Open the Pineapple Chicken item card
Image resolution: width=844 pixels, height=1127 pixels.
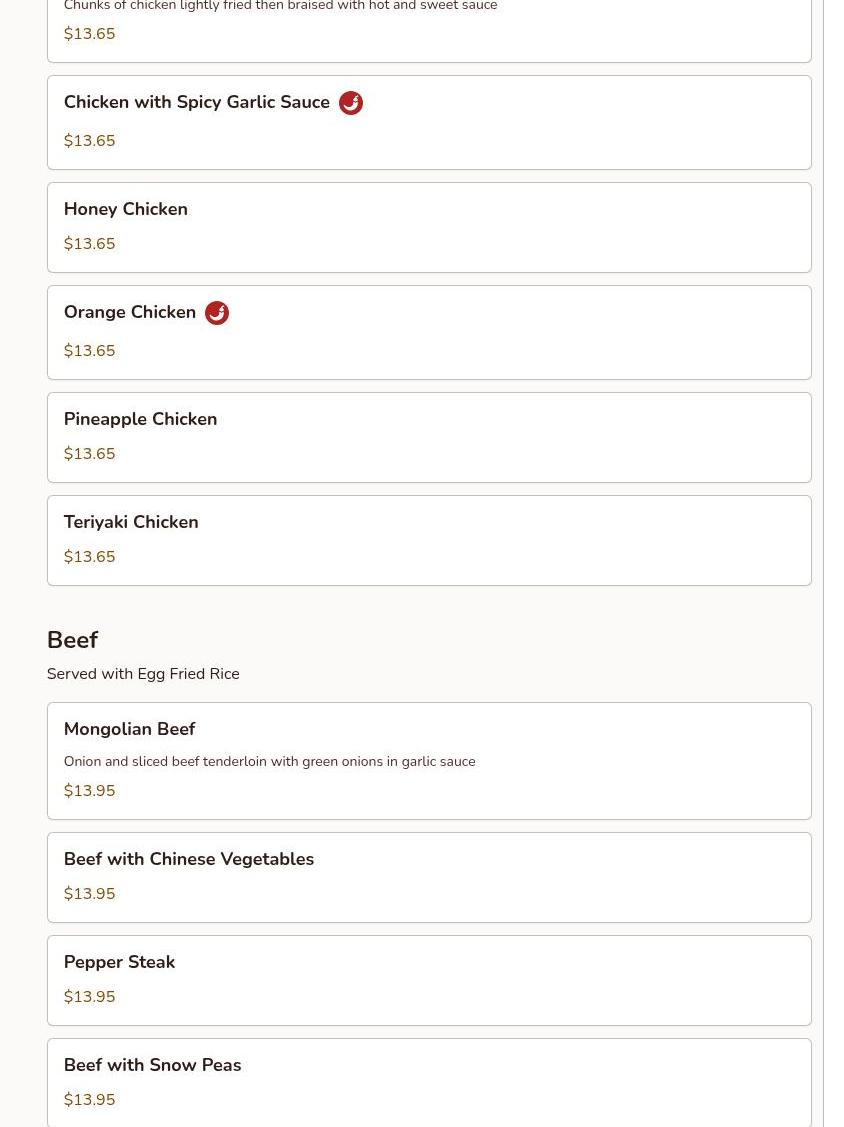429,437
